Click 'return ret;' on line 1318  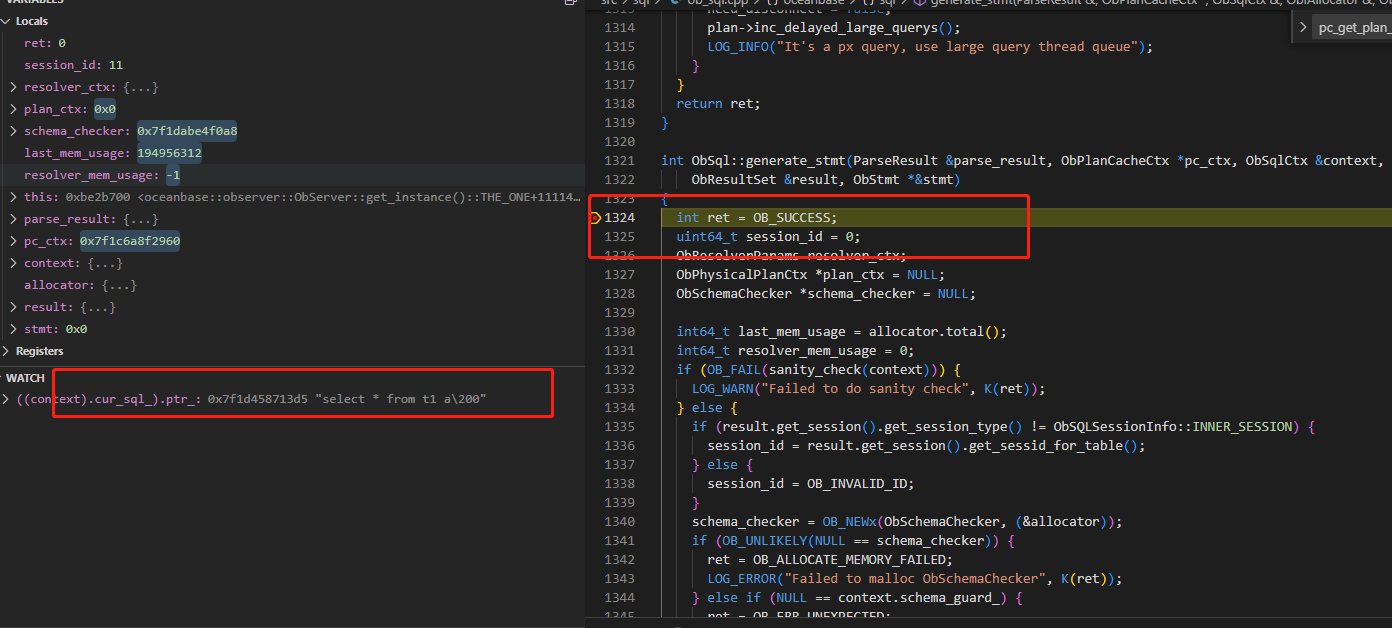click(718, 103)
